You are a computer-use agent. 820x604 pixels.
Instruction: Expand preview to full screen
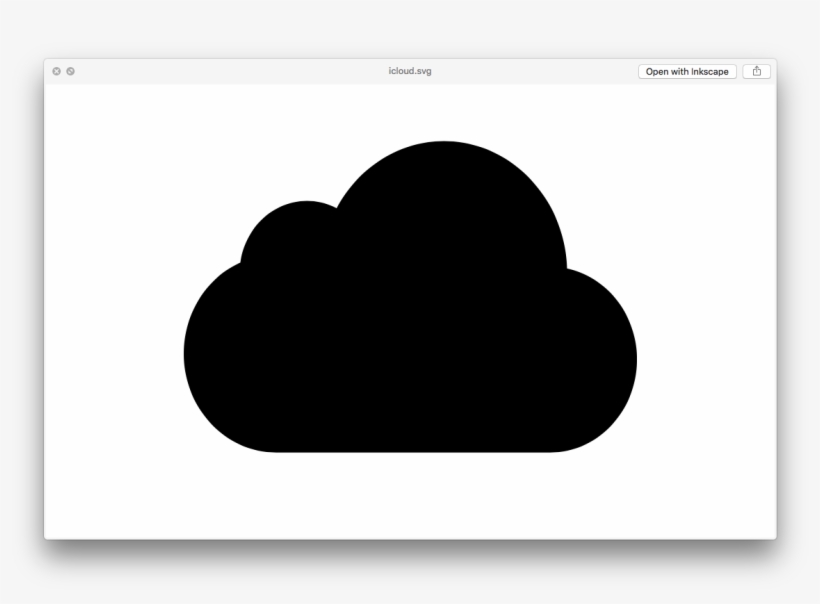71,71
